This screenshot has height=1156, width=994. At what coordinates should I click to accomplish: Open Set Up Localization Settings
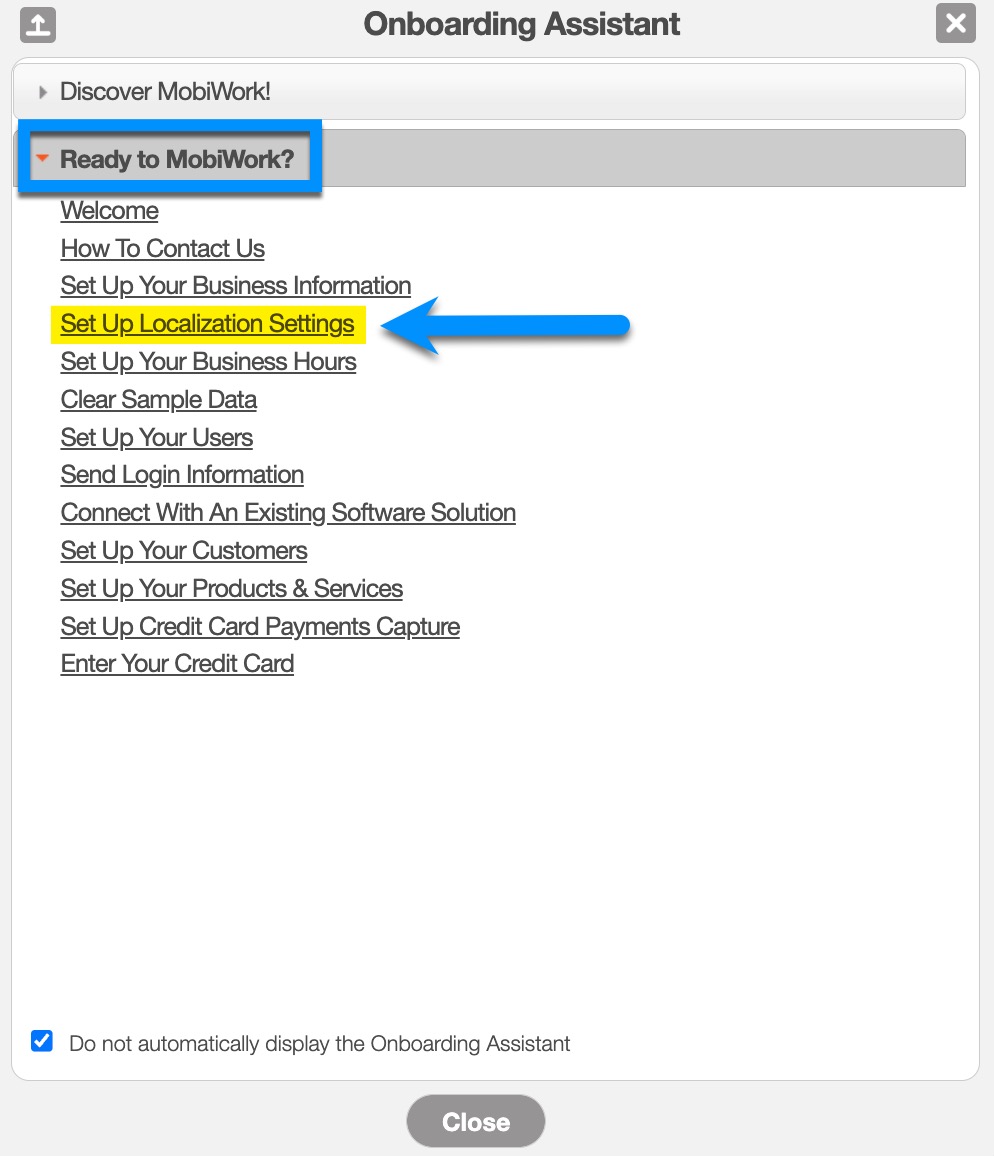point(207,324)
